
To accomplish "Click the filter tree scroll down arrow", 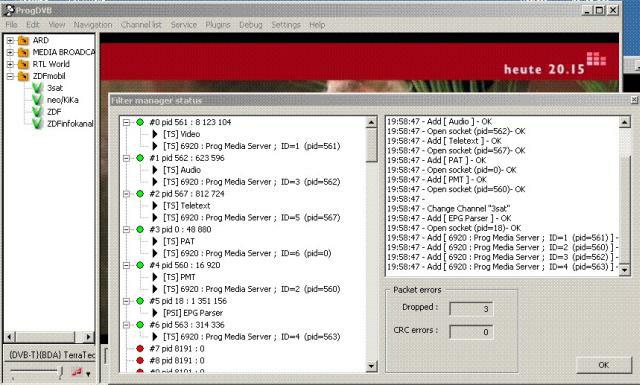I will [371, 366].
